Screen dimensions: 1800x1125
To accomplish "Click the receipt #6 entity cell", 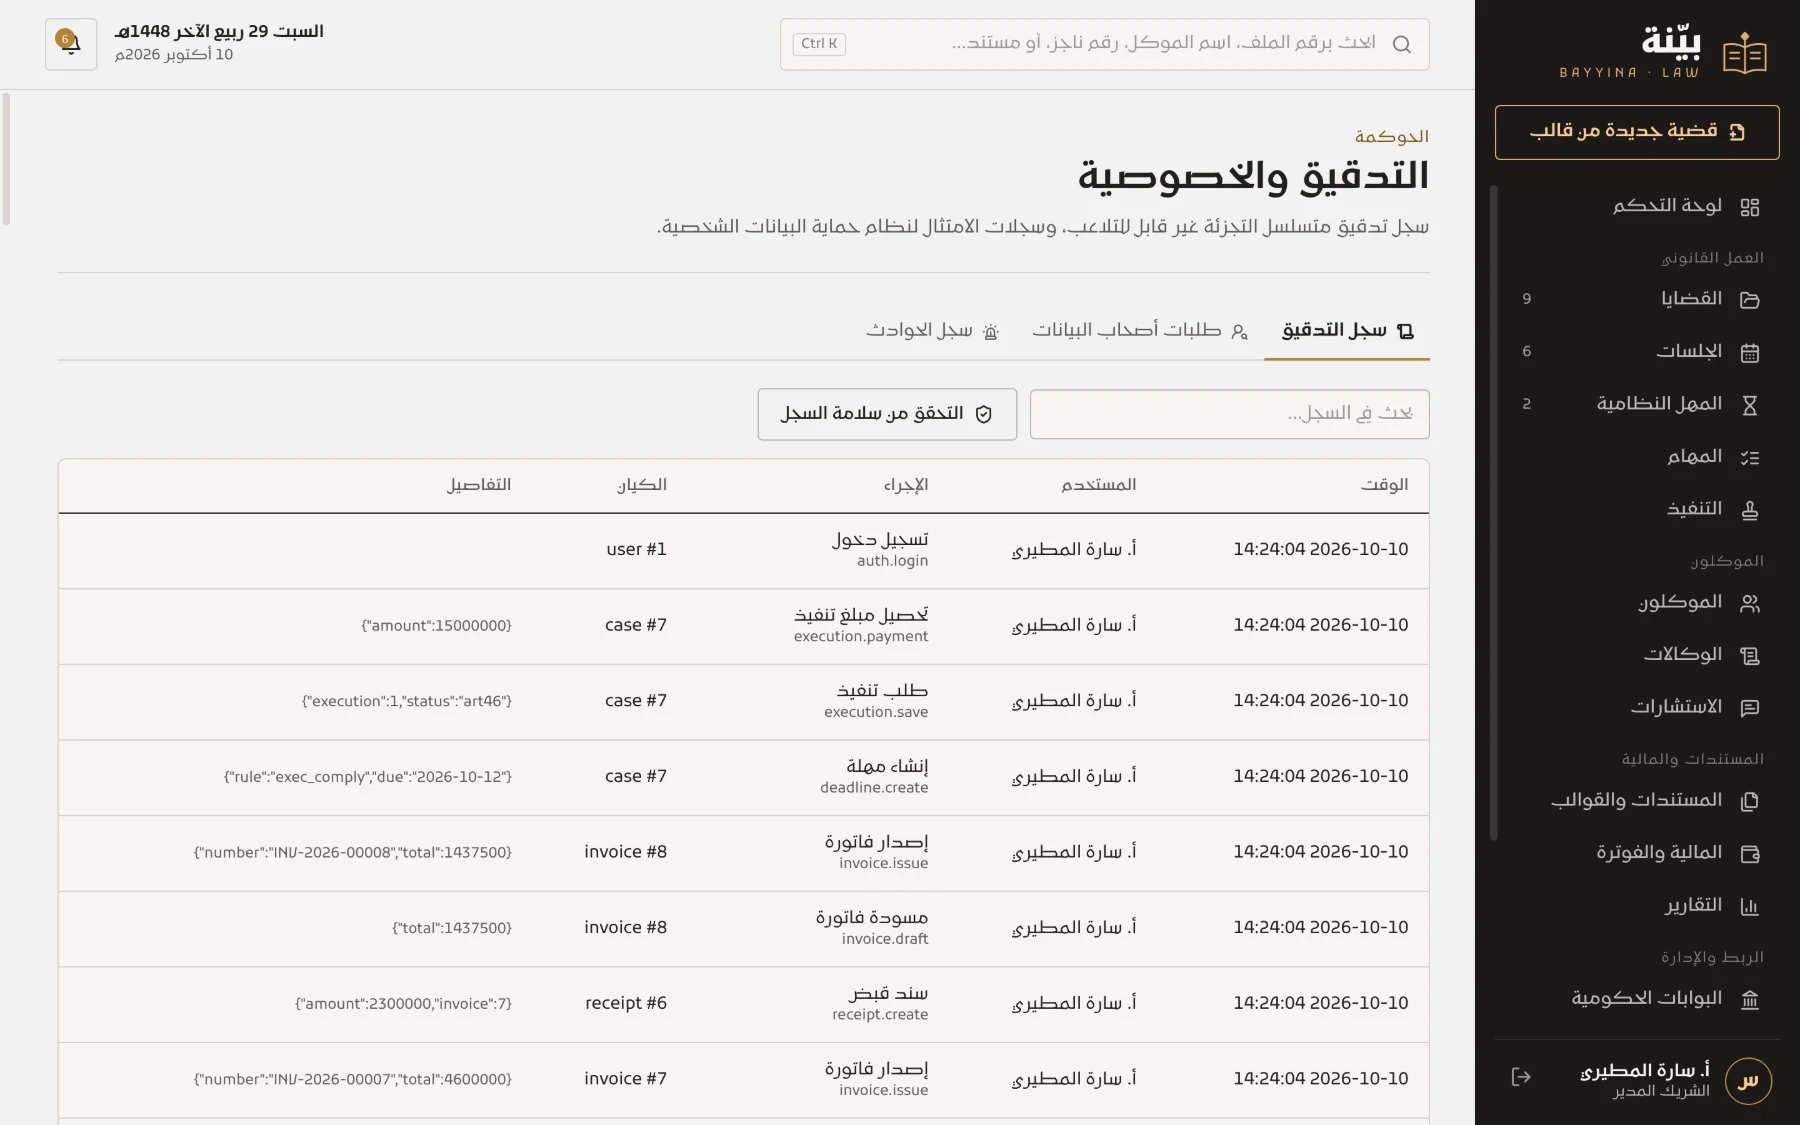I will (626, 1003).
